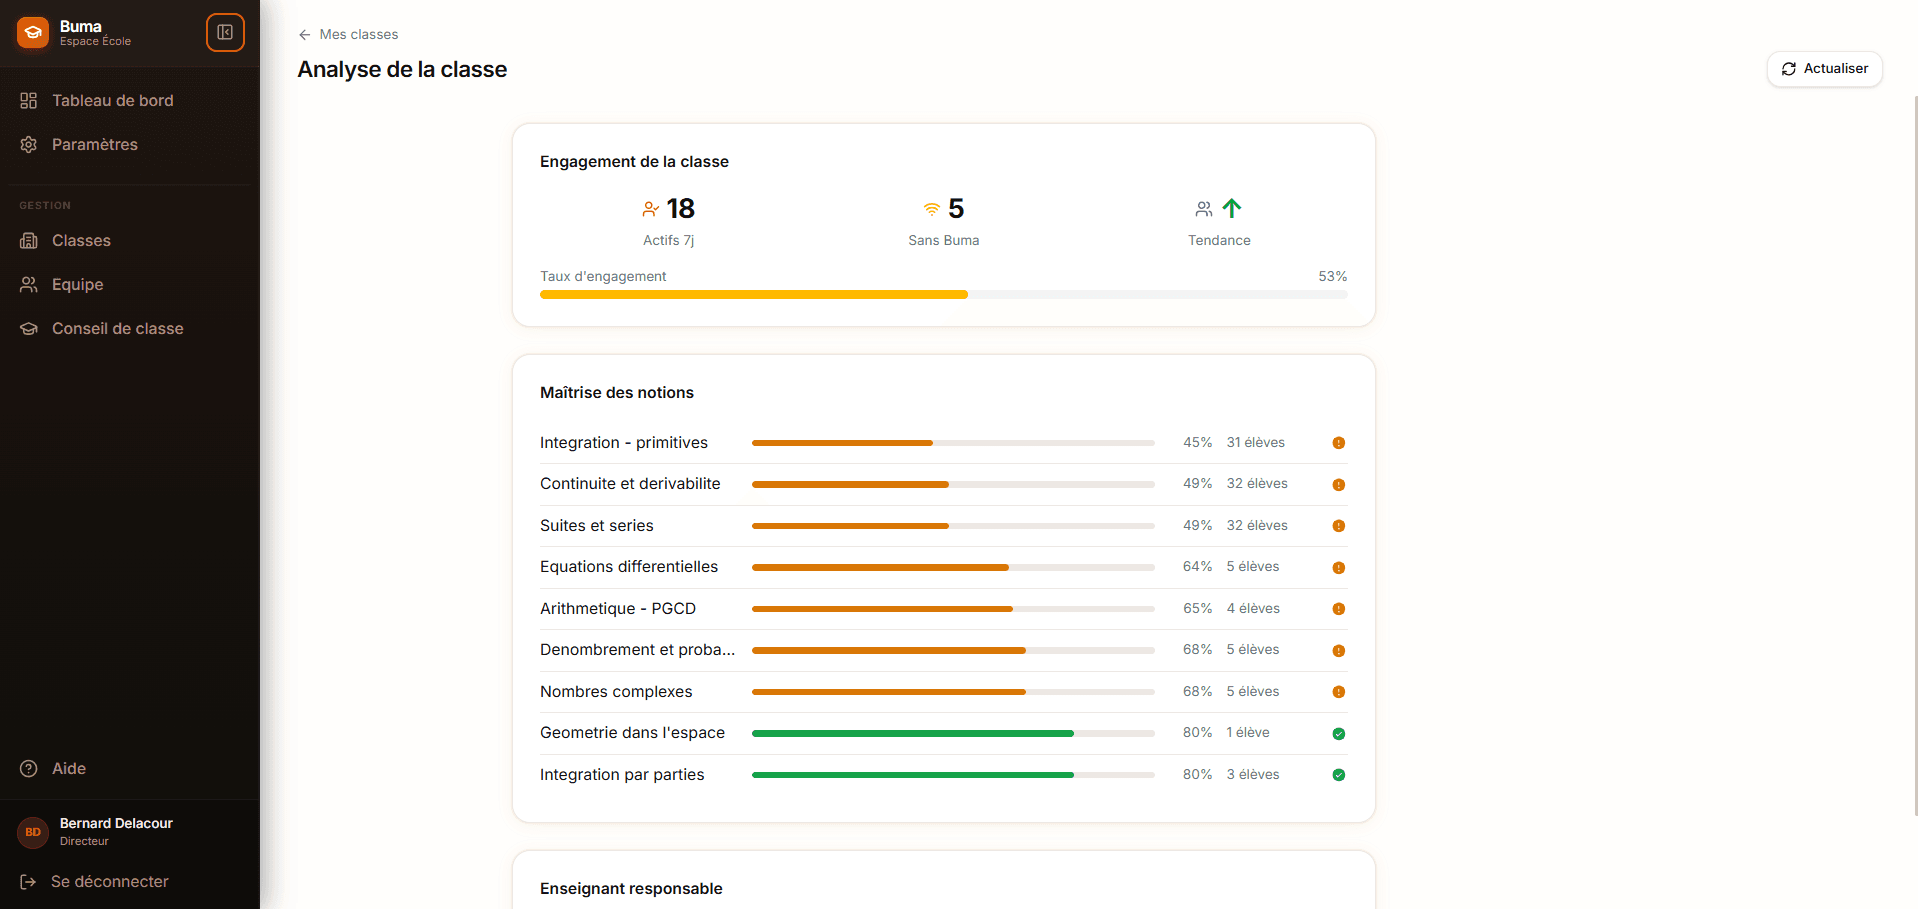Click the Buma graduation cap logo

click(33, 33)
